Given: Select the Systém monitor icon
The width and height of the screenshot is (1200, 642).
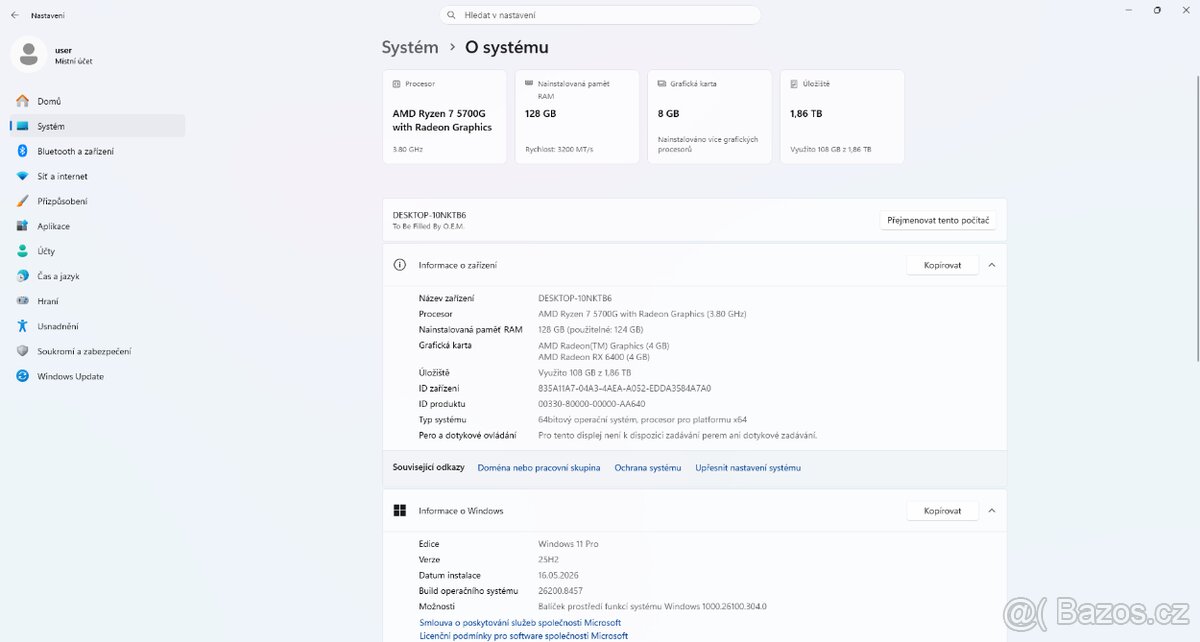Looking at the screenshot, I should (x=22, y=126).
